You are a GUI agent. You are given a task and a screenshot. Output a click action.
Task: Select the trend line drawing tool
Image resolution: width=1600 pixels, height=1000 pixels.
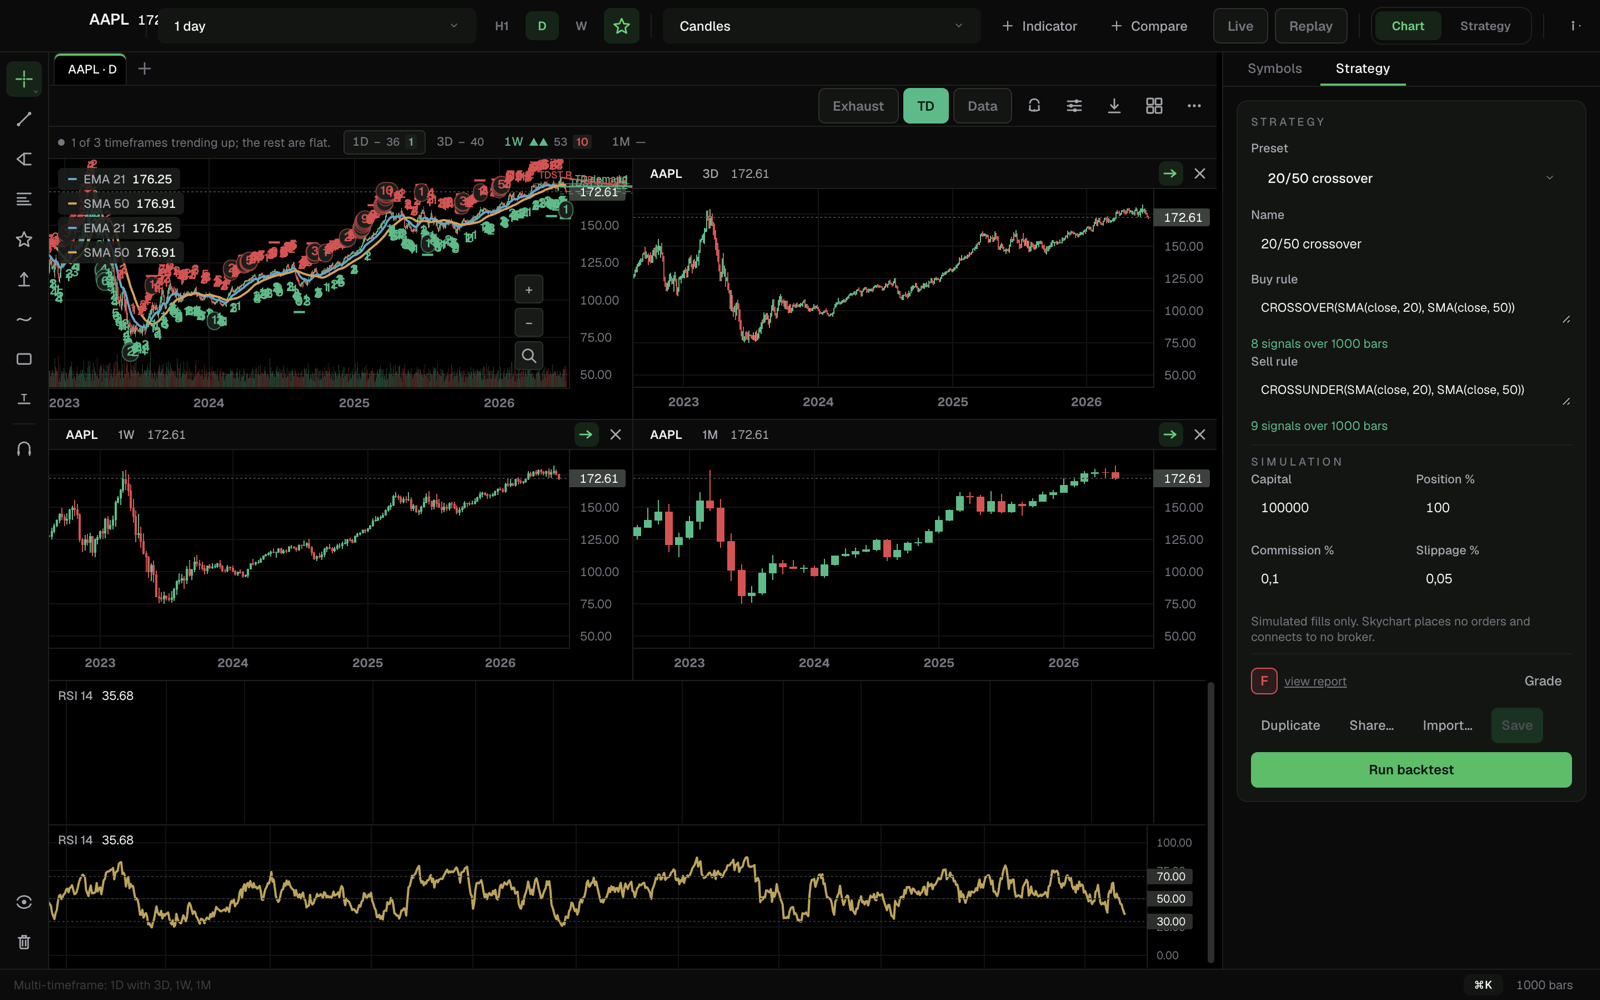pyautogui.click(x=24, y=119)
